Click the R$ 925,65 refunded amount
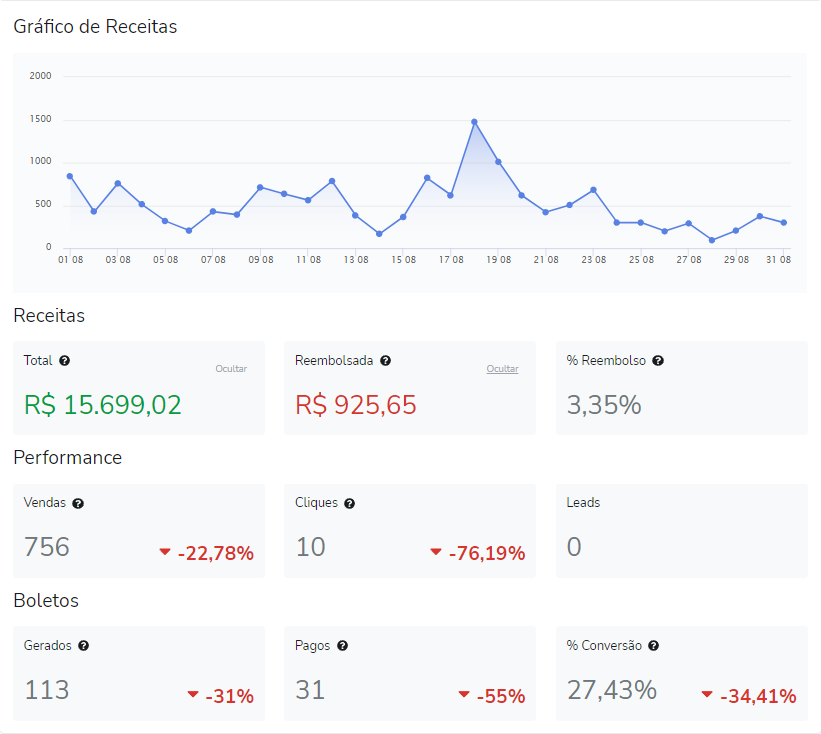The width and height of the screenshot is (821, 734). tap(356, 405)
